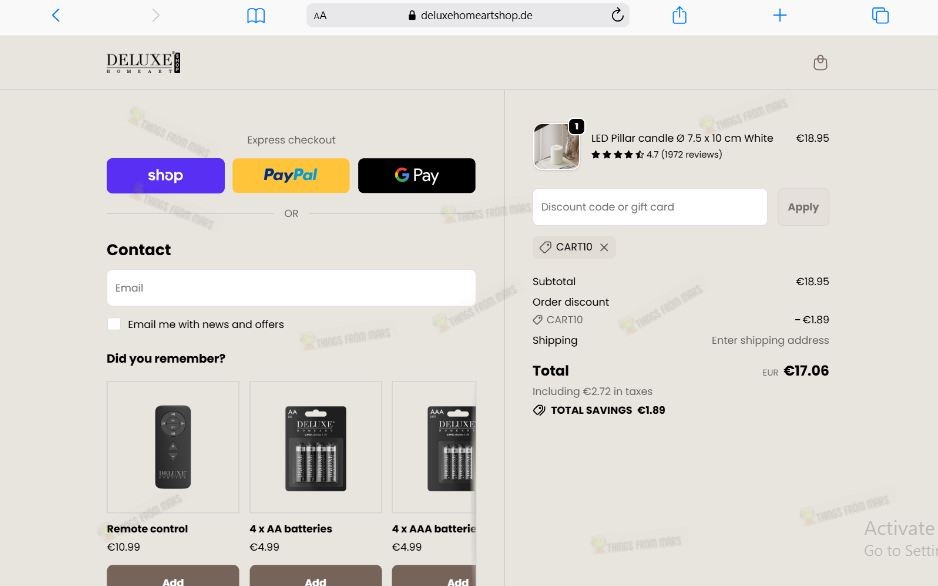Click the LED Pillar candle product title

[682, 138]
